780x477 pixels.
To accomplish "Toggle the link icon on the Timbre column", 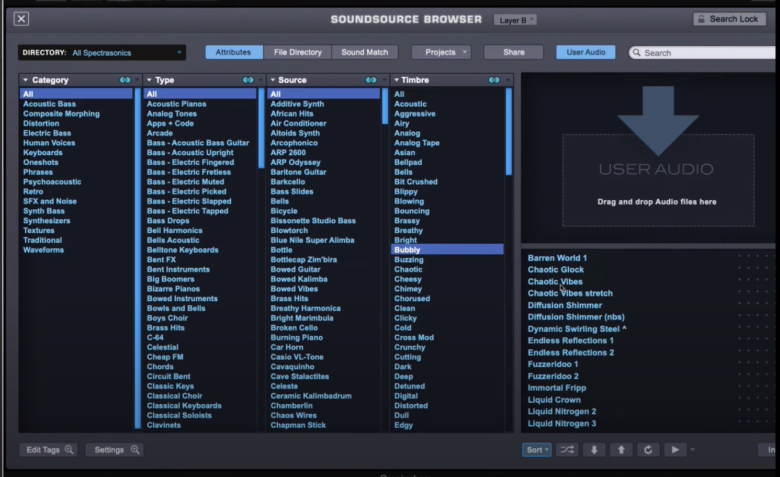I will pos(494,80).
